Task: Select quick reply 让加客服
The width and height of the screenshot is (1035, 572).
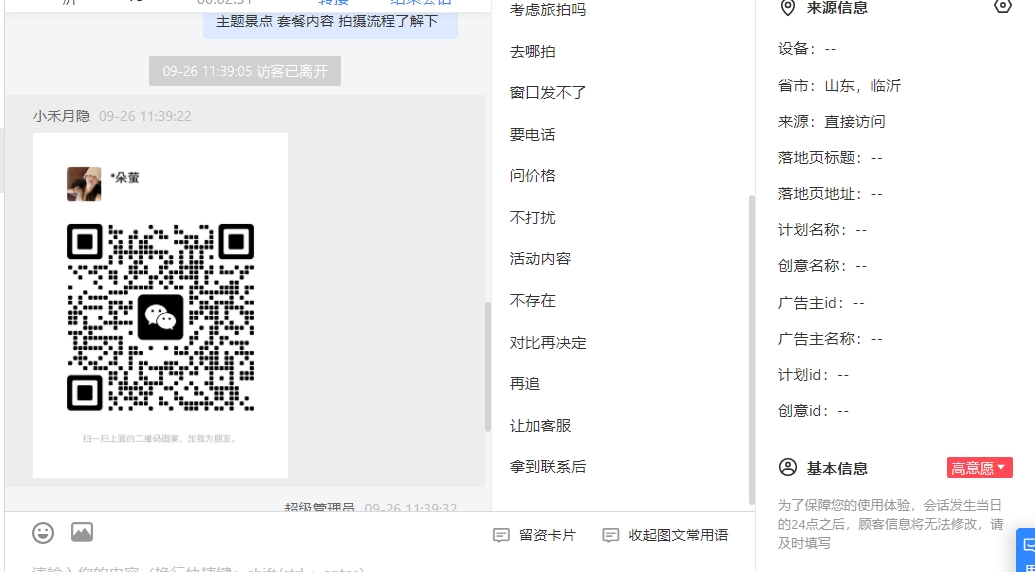Action: click(541, 426)
